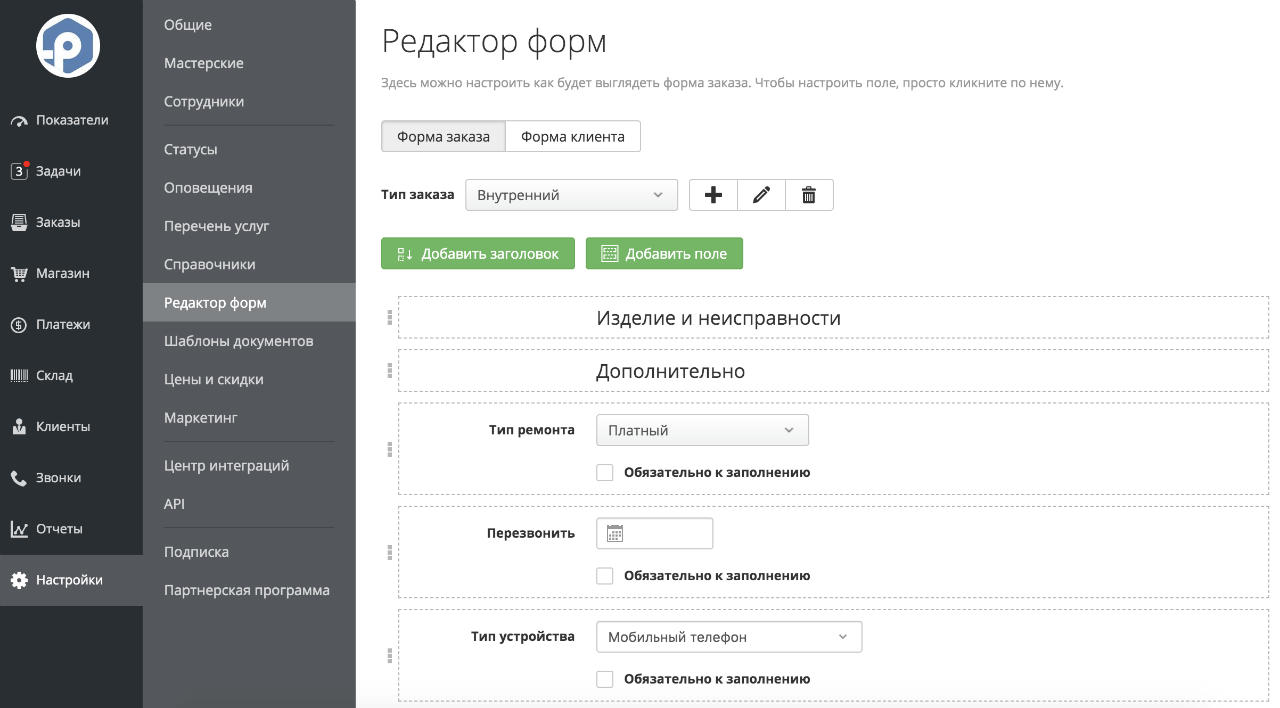The height and width of the screenshot is (708, 1280).
Task: Grab the drag handle of Перезвонить field
Action: 390,552
